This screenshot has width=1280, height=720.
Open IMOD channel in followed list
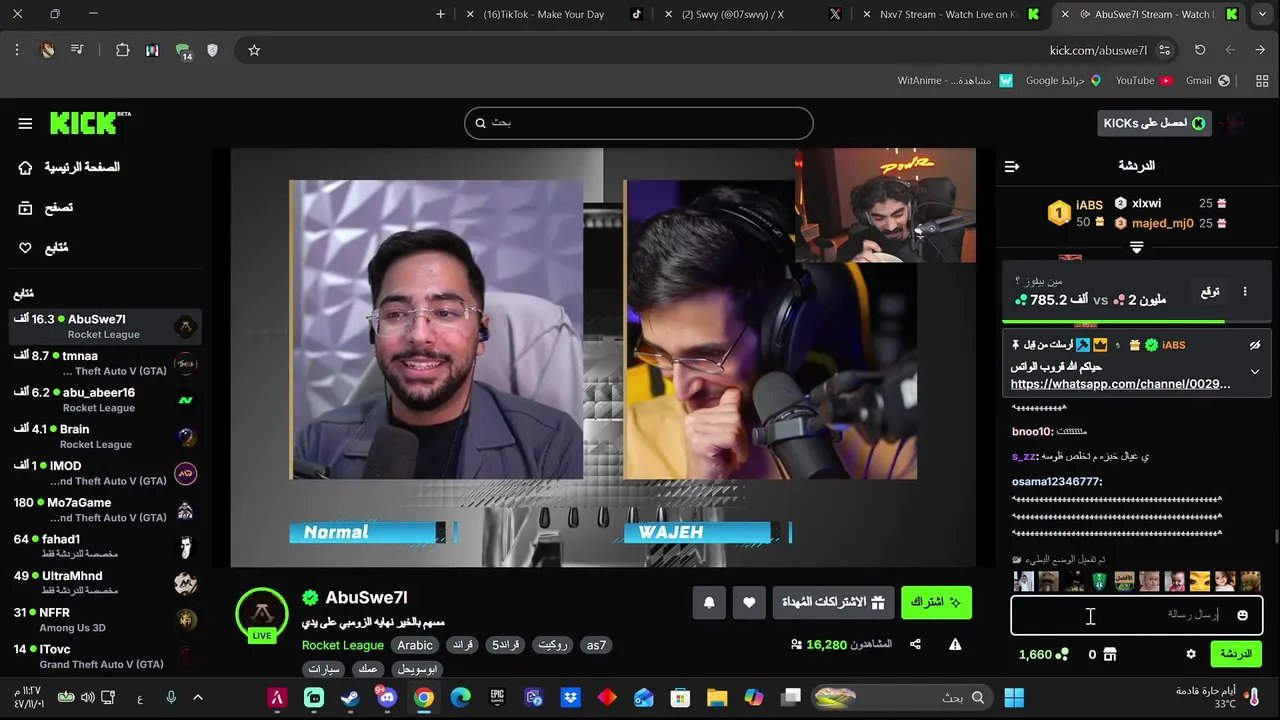click(x=105, y=473)
